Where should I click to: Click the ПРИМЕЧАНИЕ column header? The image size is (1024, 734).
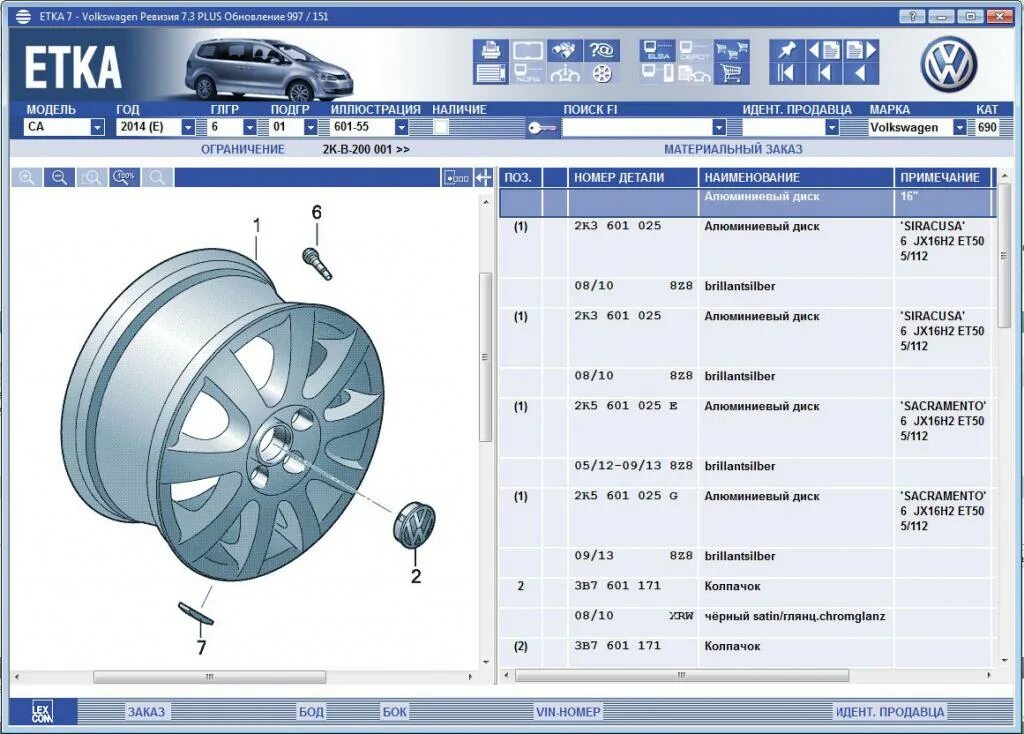pyautogui.click(x=943, y=177)
